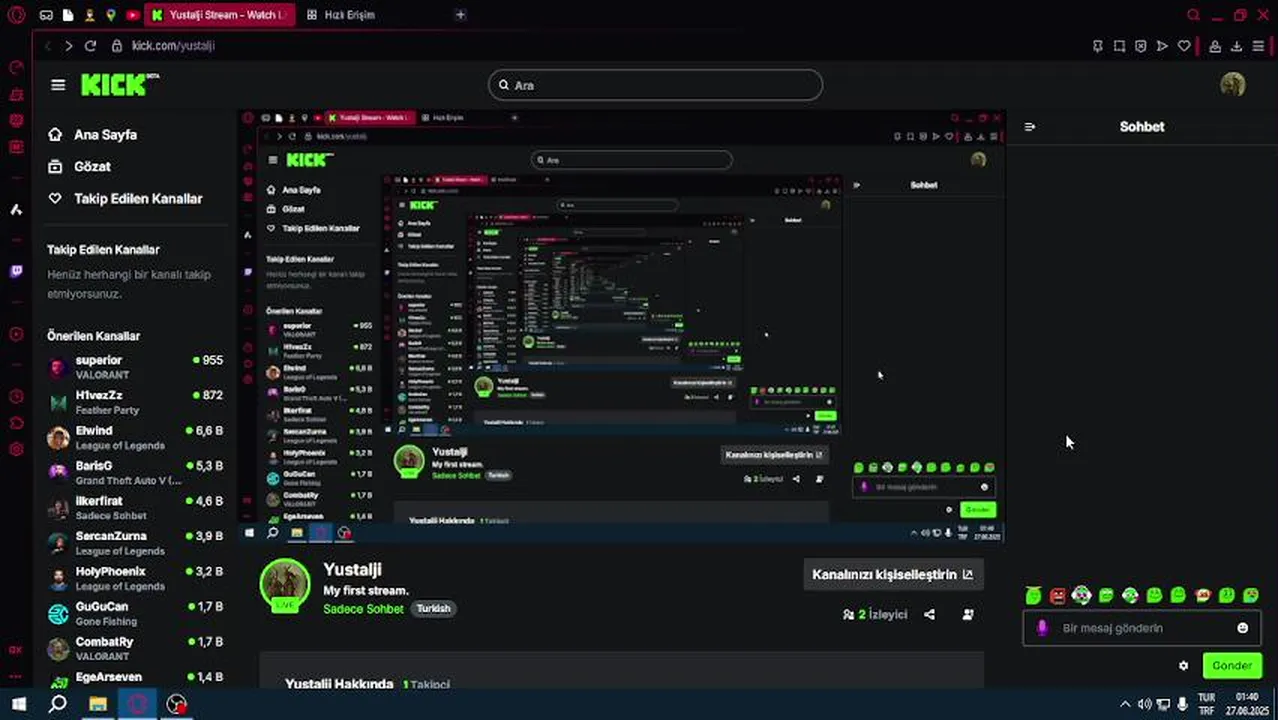Click the user icon beside share

pyautogui.click(x=968, y=615)
